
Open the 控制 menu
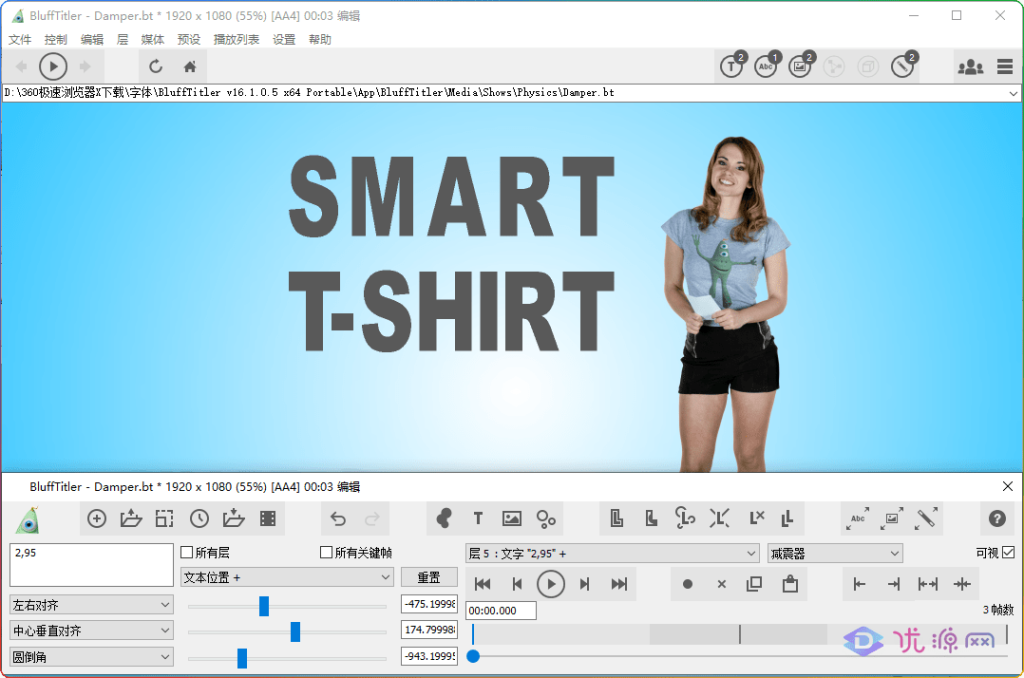pos(56,39)
